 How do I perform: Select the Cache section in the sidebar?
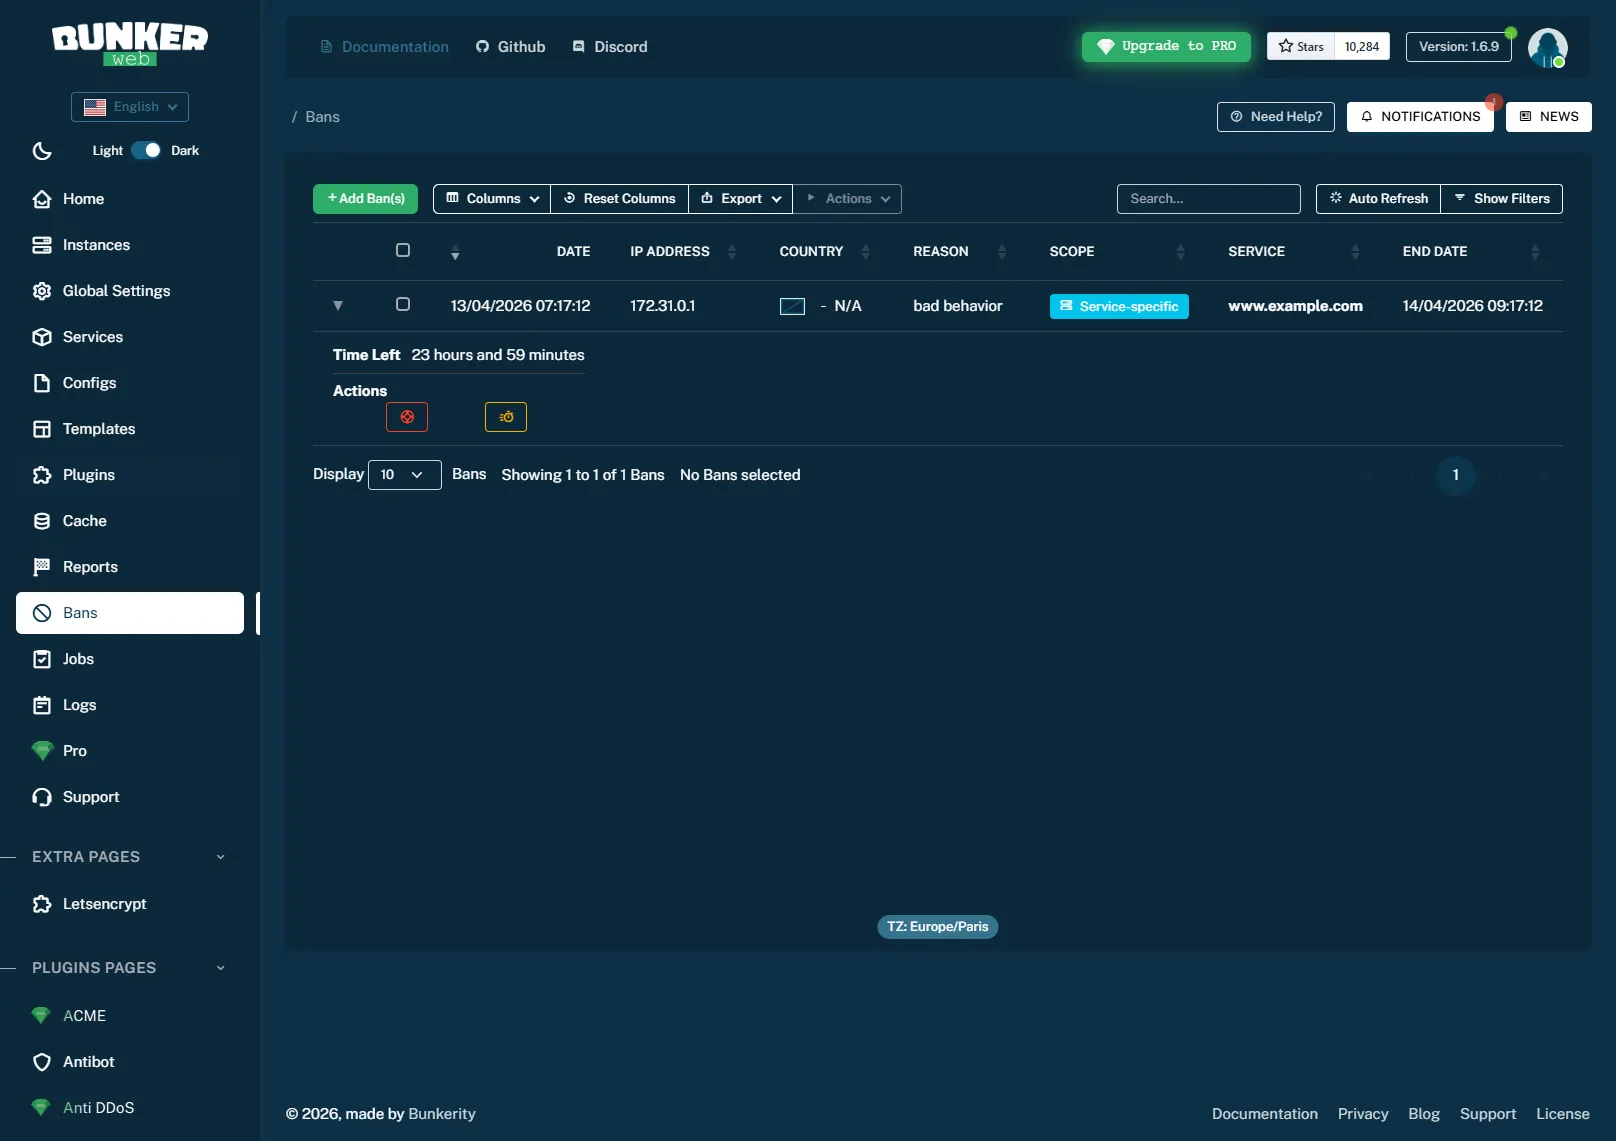(x=83, y=520)
